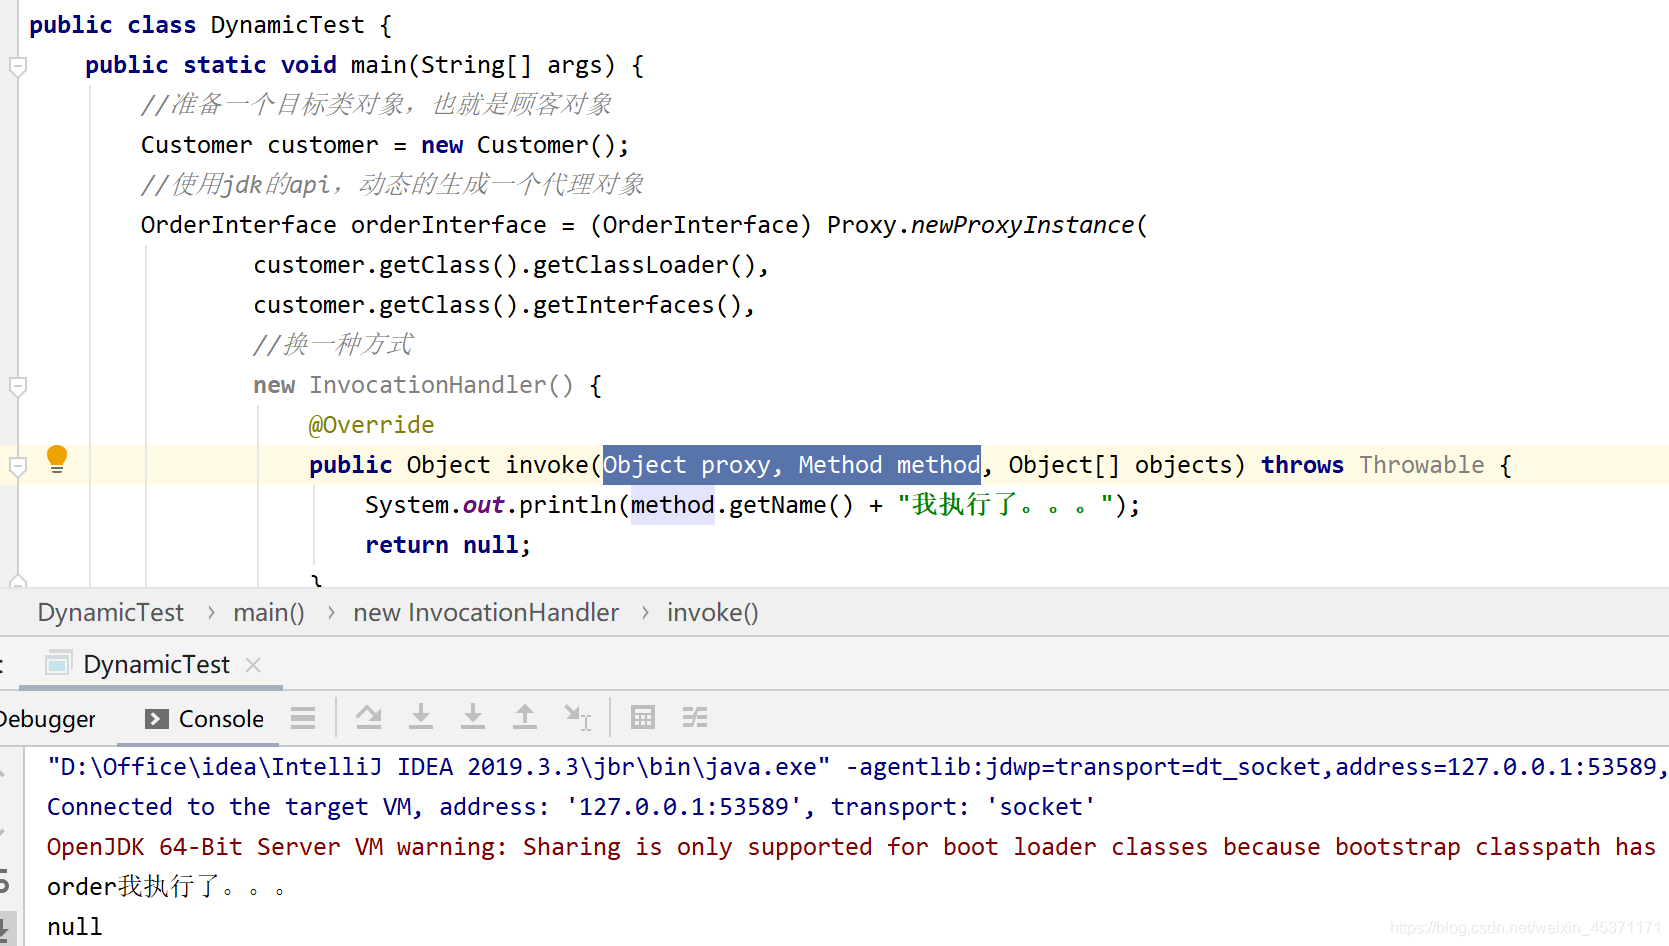This screenshot has height=946, width=1669.
Task: Click the @Override annotation
Action: (x=371, y=425)
